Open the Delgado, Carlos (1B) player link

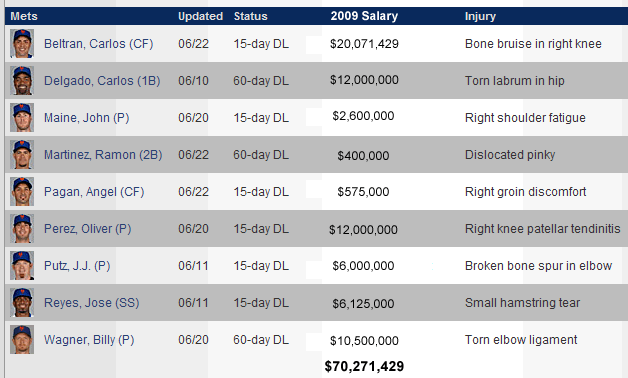coord(102,81)
